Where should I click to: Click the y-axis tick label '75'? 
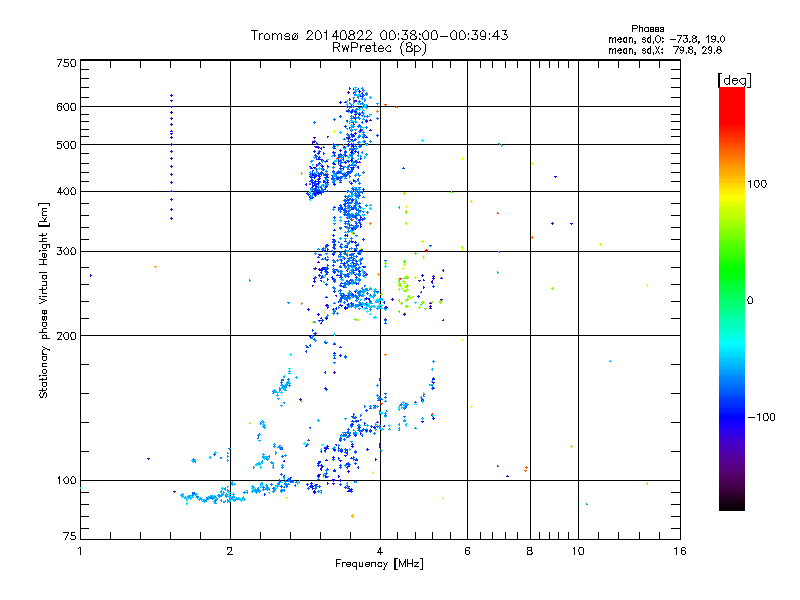tap(70, 536)
